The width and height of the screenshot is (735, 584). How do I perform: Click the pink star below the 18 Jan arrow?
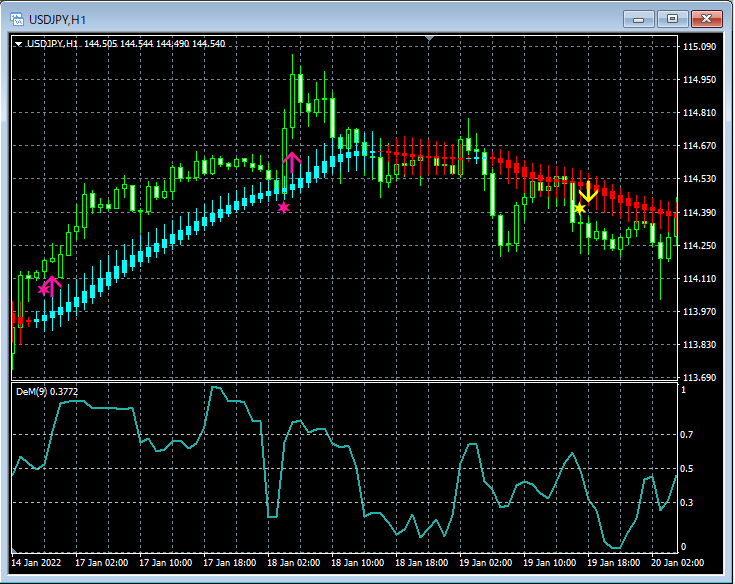(x=284, y=208)
